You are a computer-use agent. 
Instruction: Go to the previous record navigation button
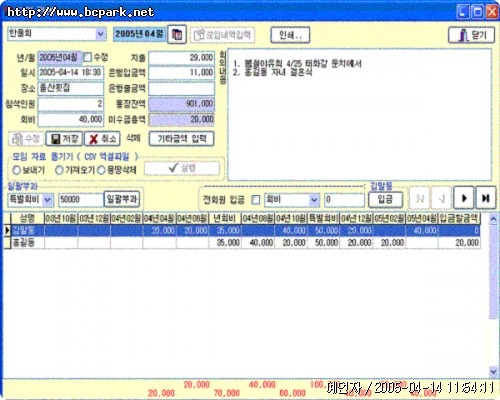[442, 198]
